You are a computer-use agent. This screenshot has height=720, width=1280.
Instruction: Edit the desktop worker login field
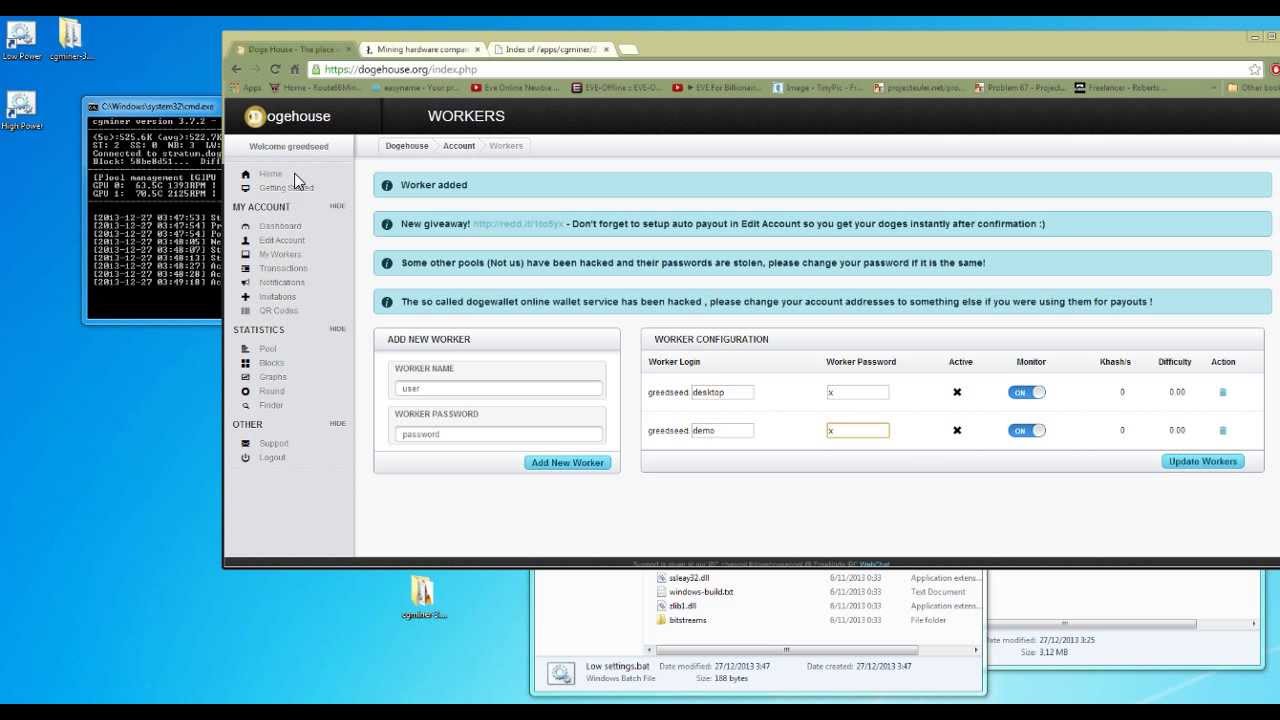pos(721,392)
